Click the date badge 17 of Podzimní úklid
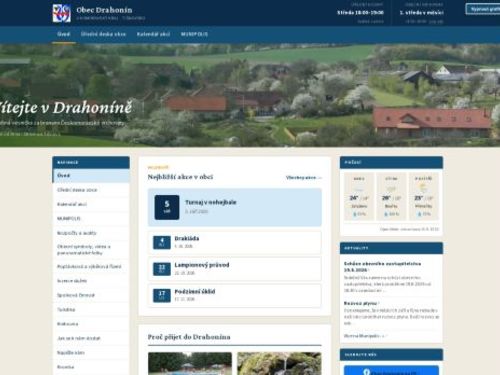Image resolution: width=500 pixels, height=375 pixels. (x=162, y=295)
